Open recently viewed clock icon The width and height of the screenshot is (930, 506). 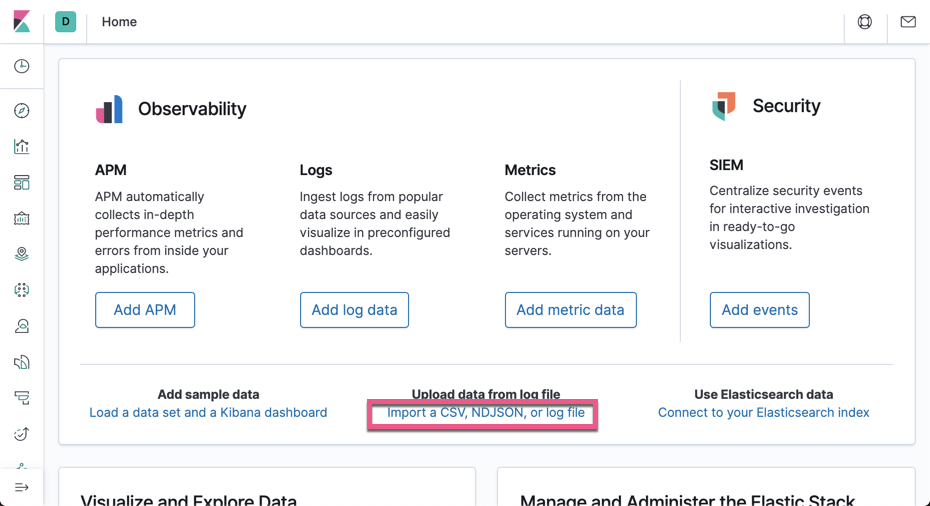pyautogui.click(x=21, y=66)
